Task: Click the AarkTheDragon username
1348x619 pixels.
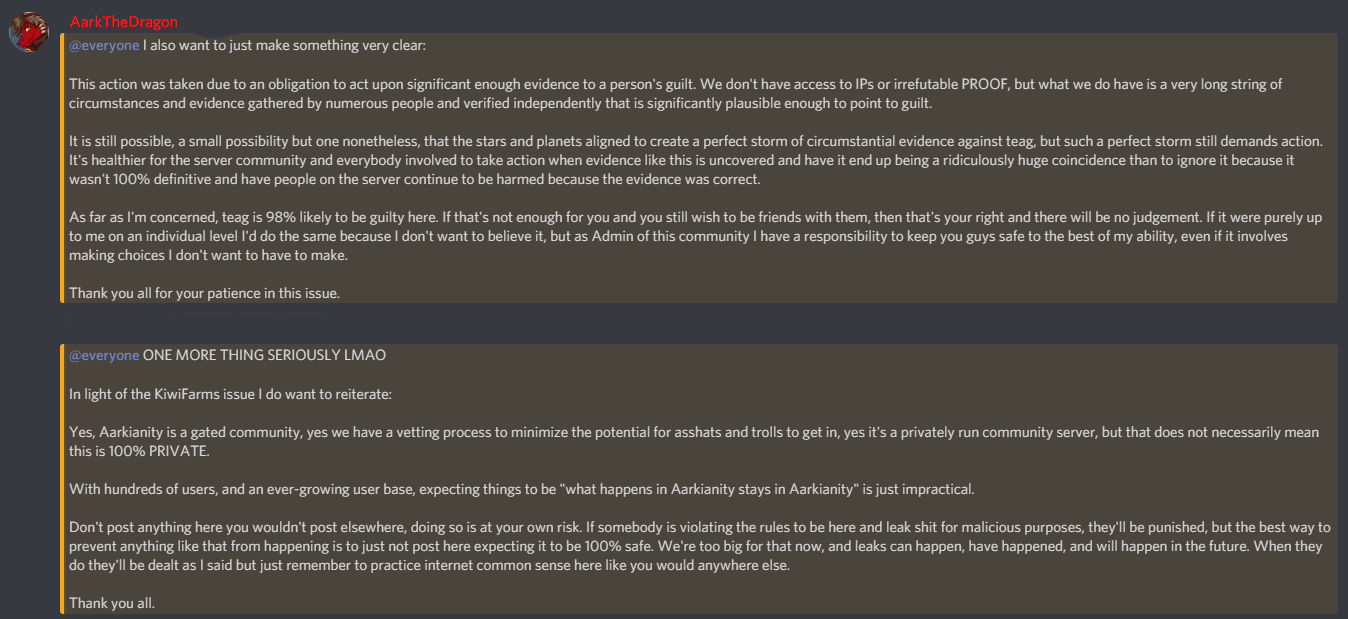Action: pos(124,22)
